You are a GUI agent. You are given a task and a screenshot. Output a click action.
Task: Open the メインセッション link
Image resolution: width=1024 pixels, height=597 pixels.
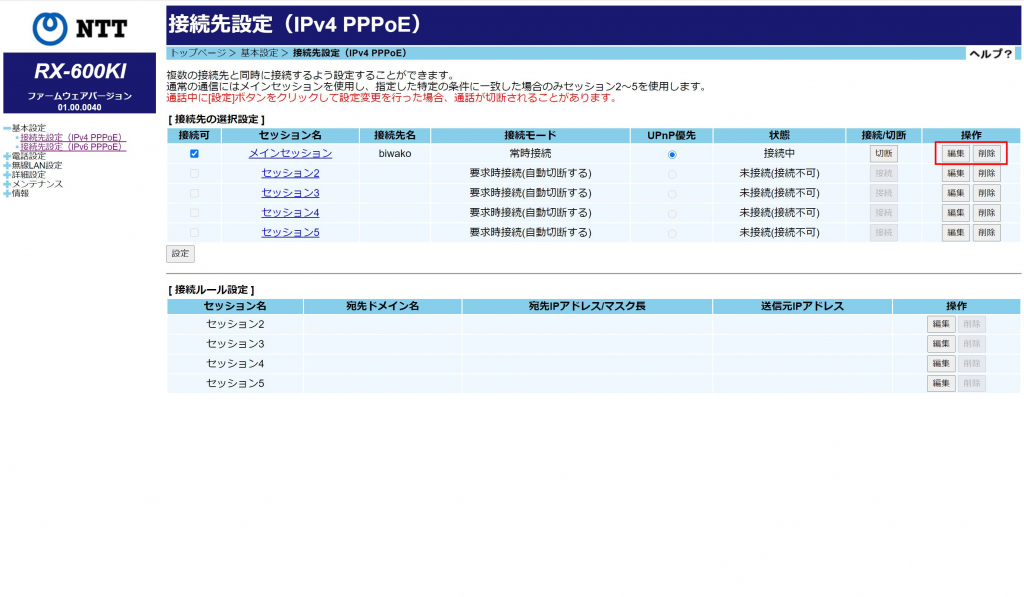coord(290,154)
